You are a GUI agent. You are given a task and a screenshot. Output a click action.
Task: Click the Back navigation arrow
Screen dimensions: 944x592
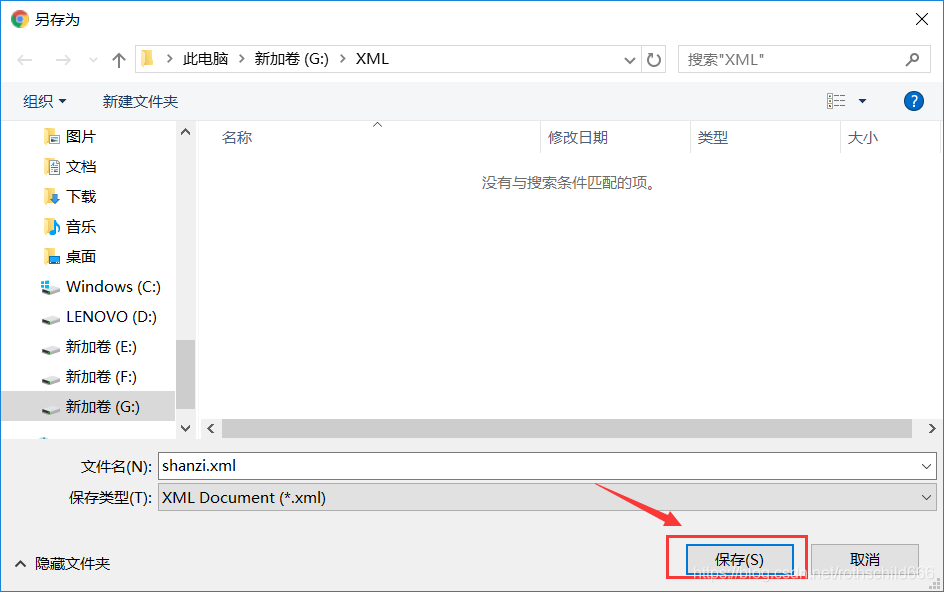click(25, 60)
